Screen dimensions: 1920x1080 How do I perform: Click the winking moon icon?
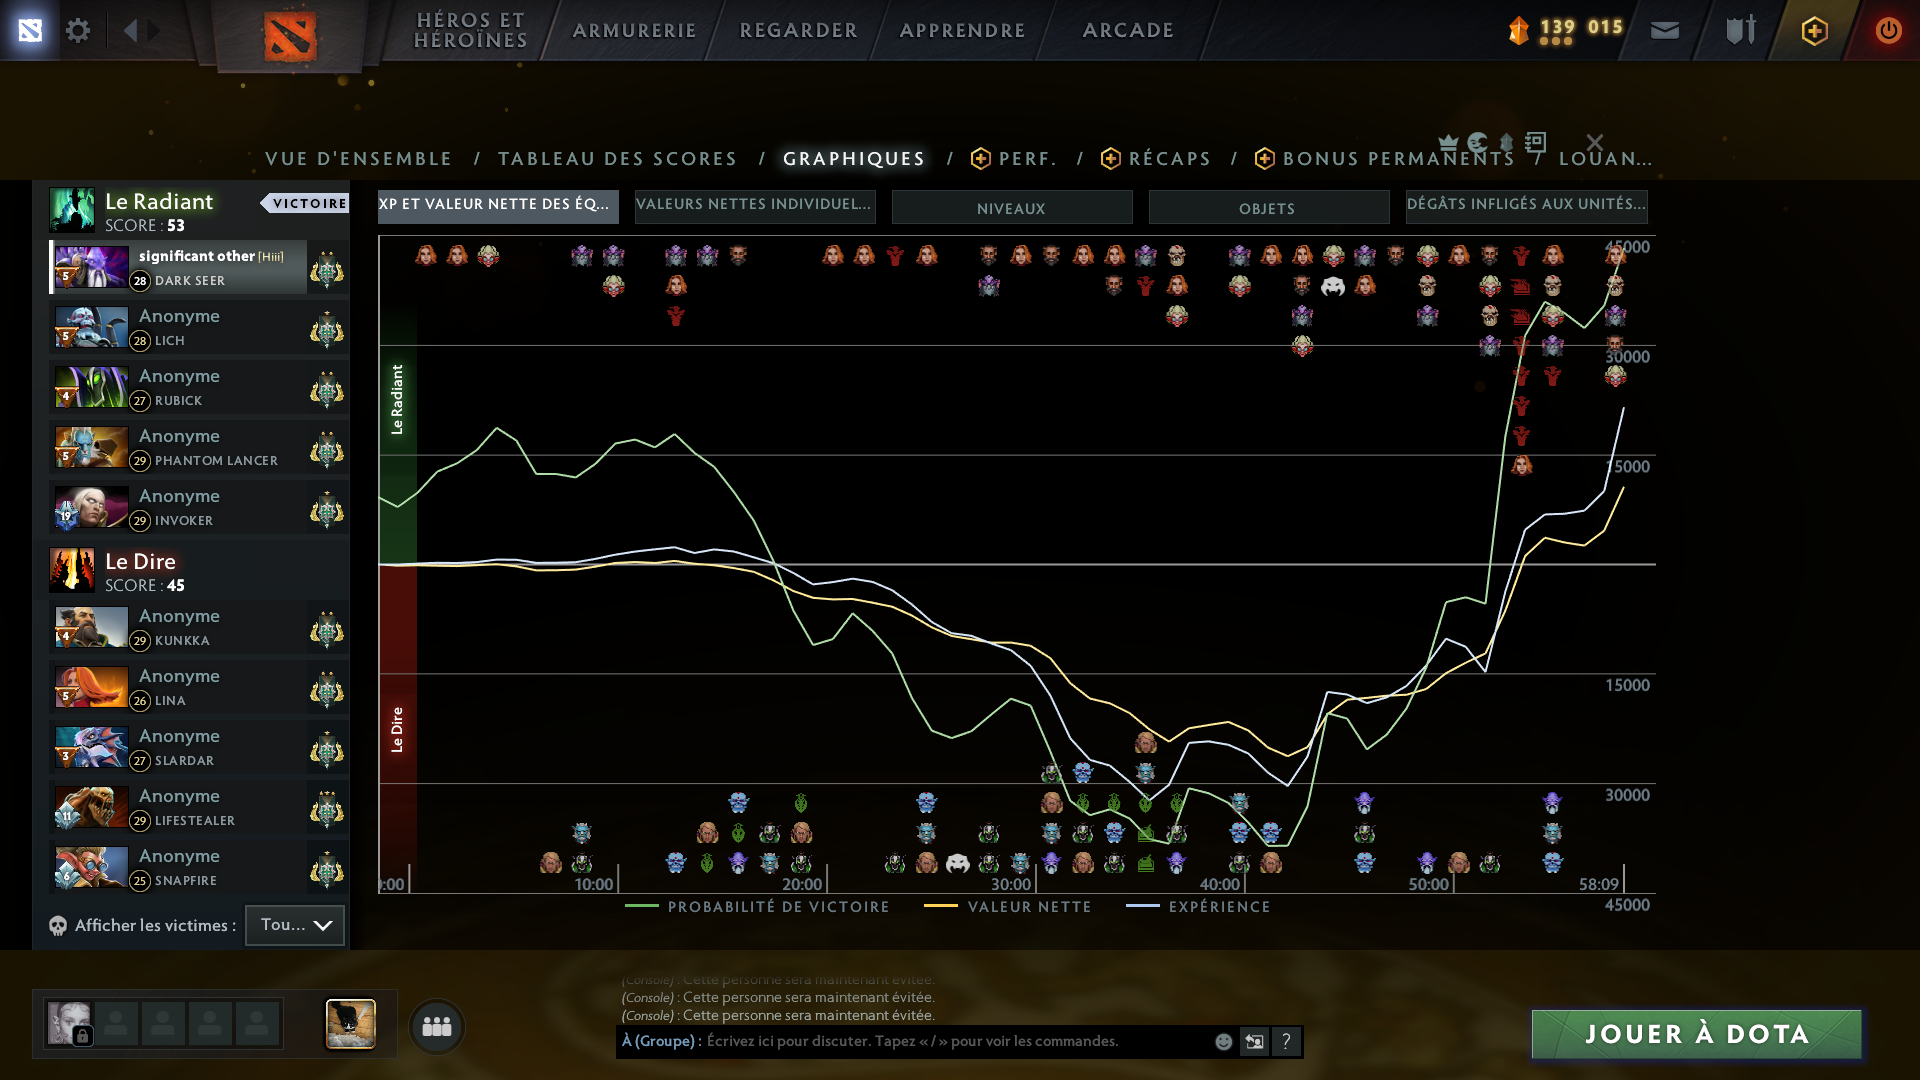tap(1477, 142)
